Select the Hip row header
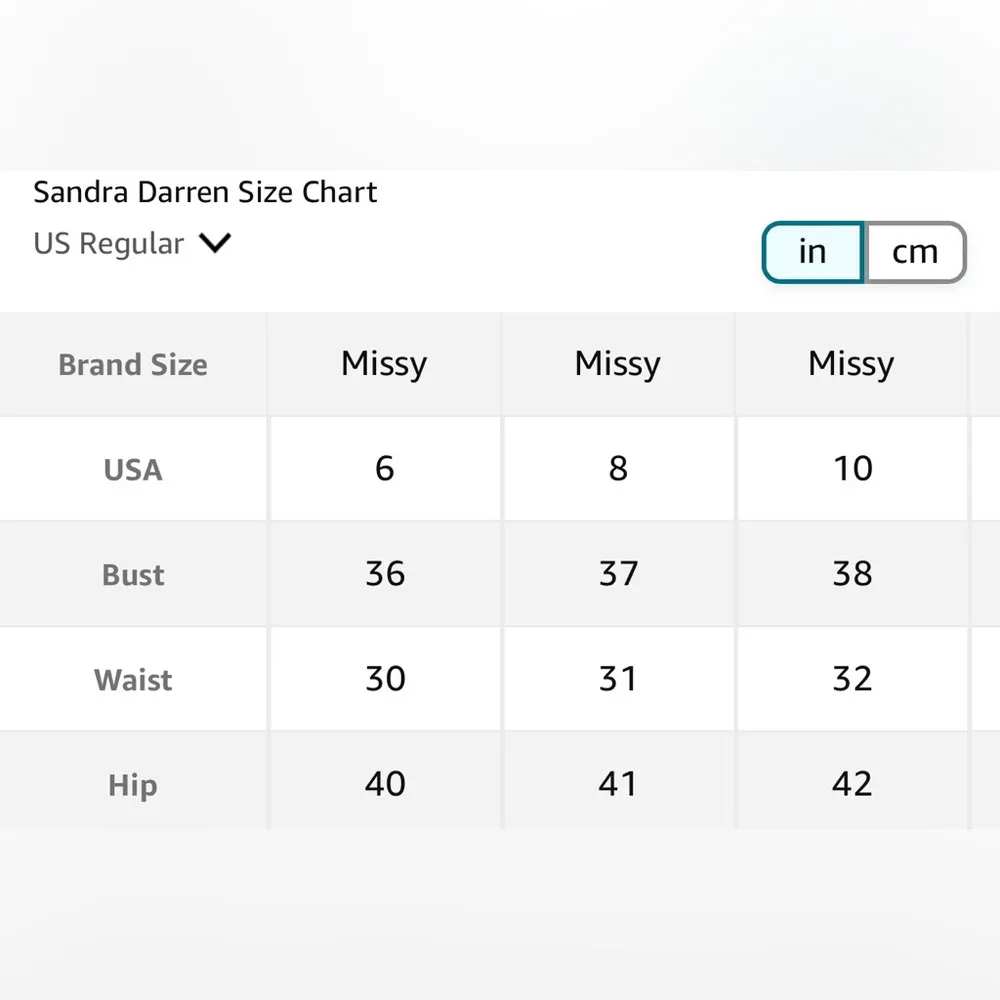 tap(133, 785)
